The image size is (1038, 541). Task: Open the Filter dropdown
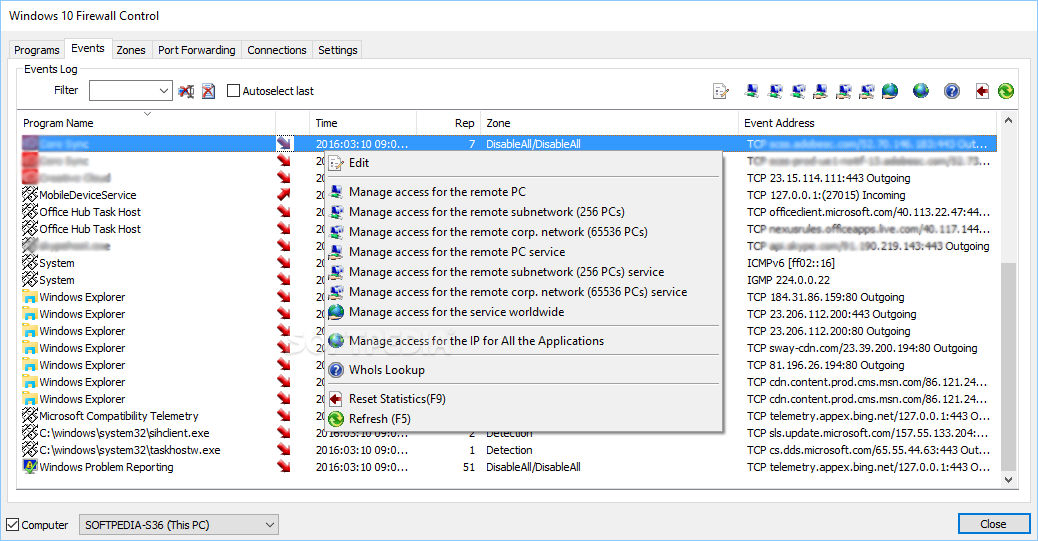[164, 91]
